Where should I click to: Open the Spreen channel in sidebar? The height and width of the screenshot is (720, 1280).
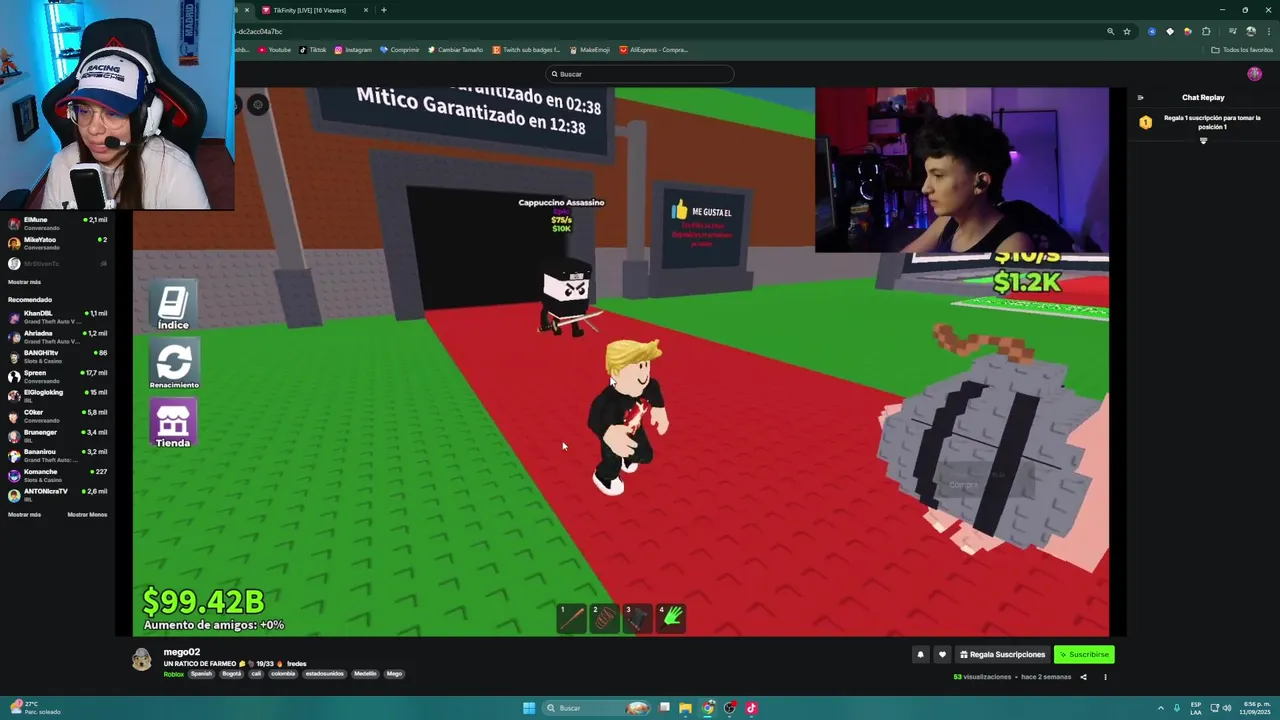click(x=58, y=377)
